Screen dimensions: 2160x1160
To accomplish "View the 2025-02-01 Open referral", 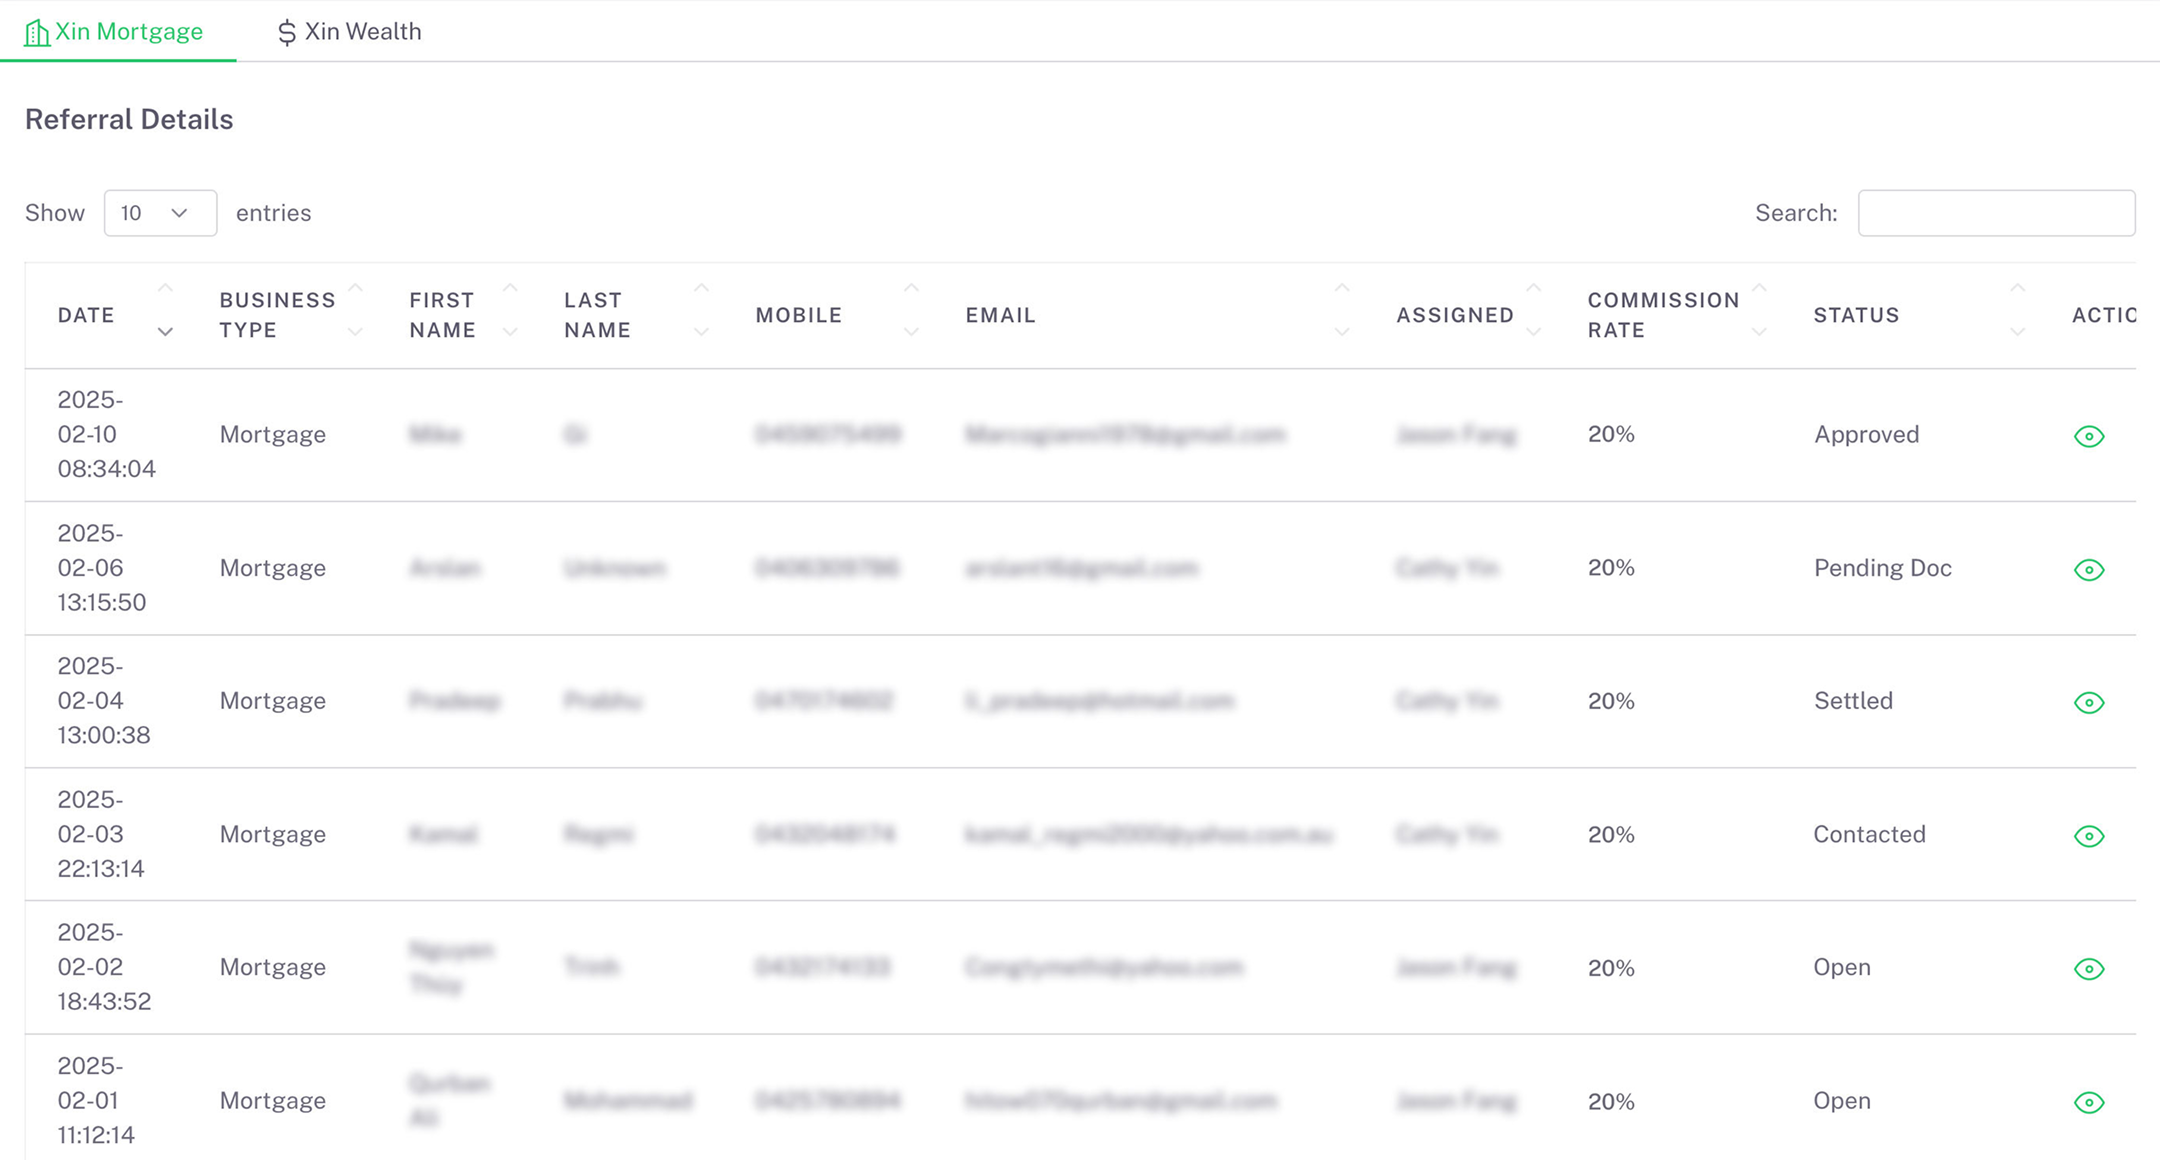I will click(x=2089, y=1102).
